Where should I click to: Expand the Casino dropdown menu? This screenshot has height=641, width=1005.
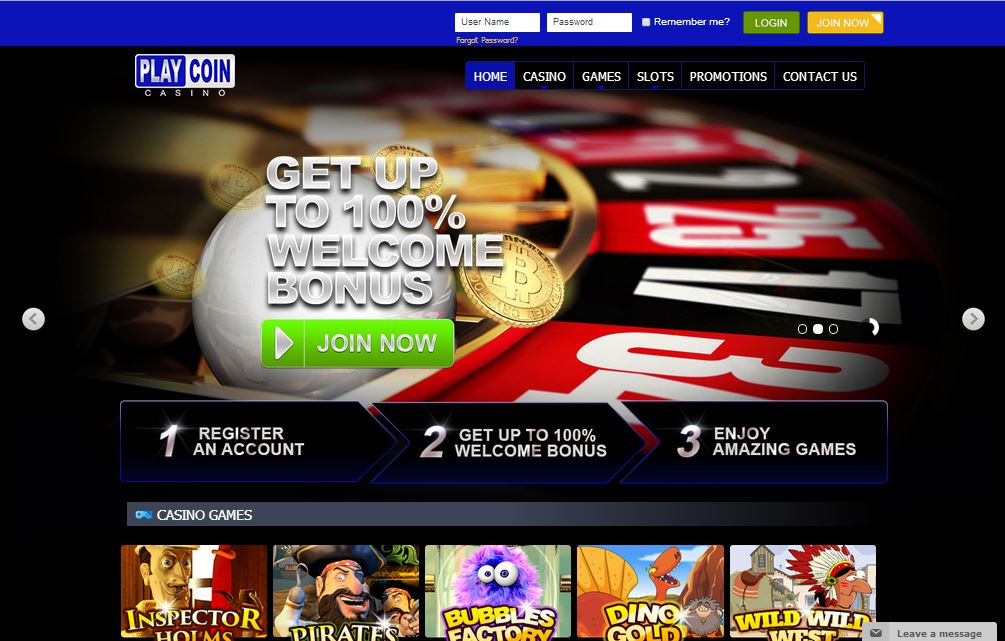(x=544, y=76)
